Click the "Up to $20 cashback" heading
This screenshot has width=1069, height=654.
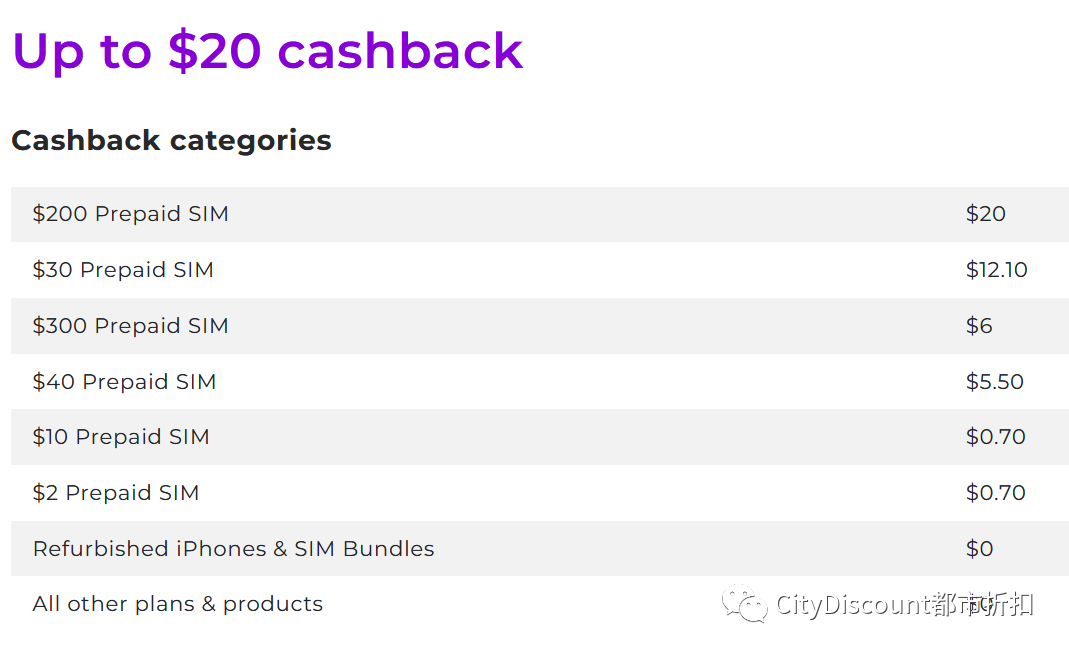point(267,52)
